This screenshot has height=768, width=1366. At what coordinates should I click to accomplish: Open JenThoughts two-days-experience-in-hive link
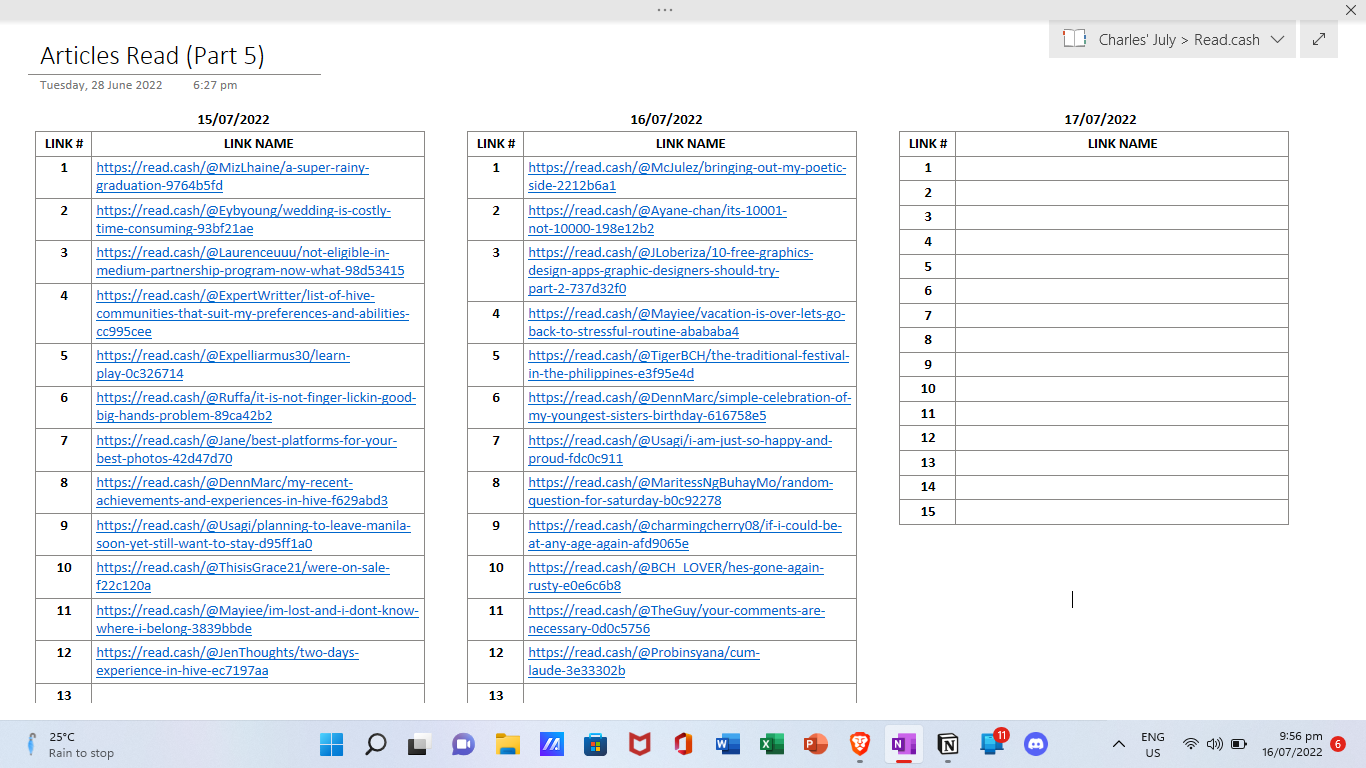(227, 661)
